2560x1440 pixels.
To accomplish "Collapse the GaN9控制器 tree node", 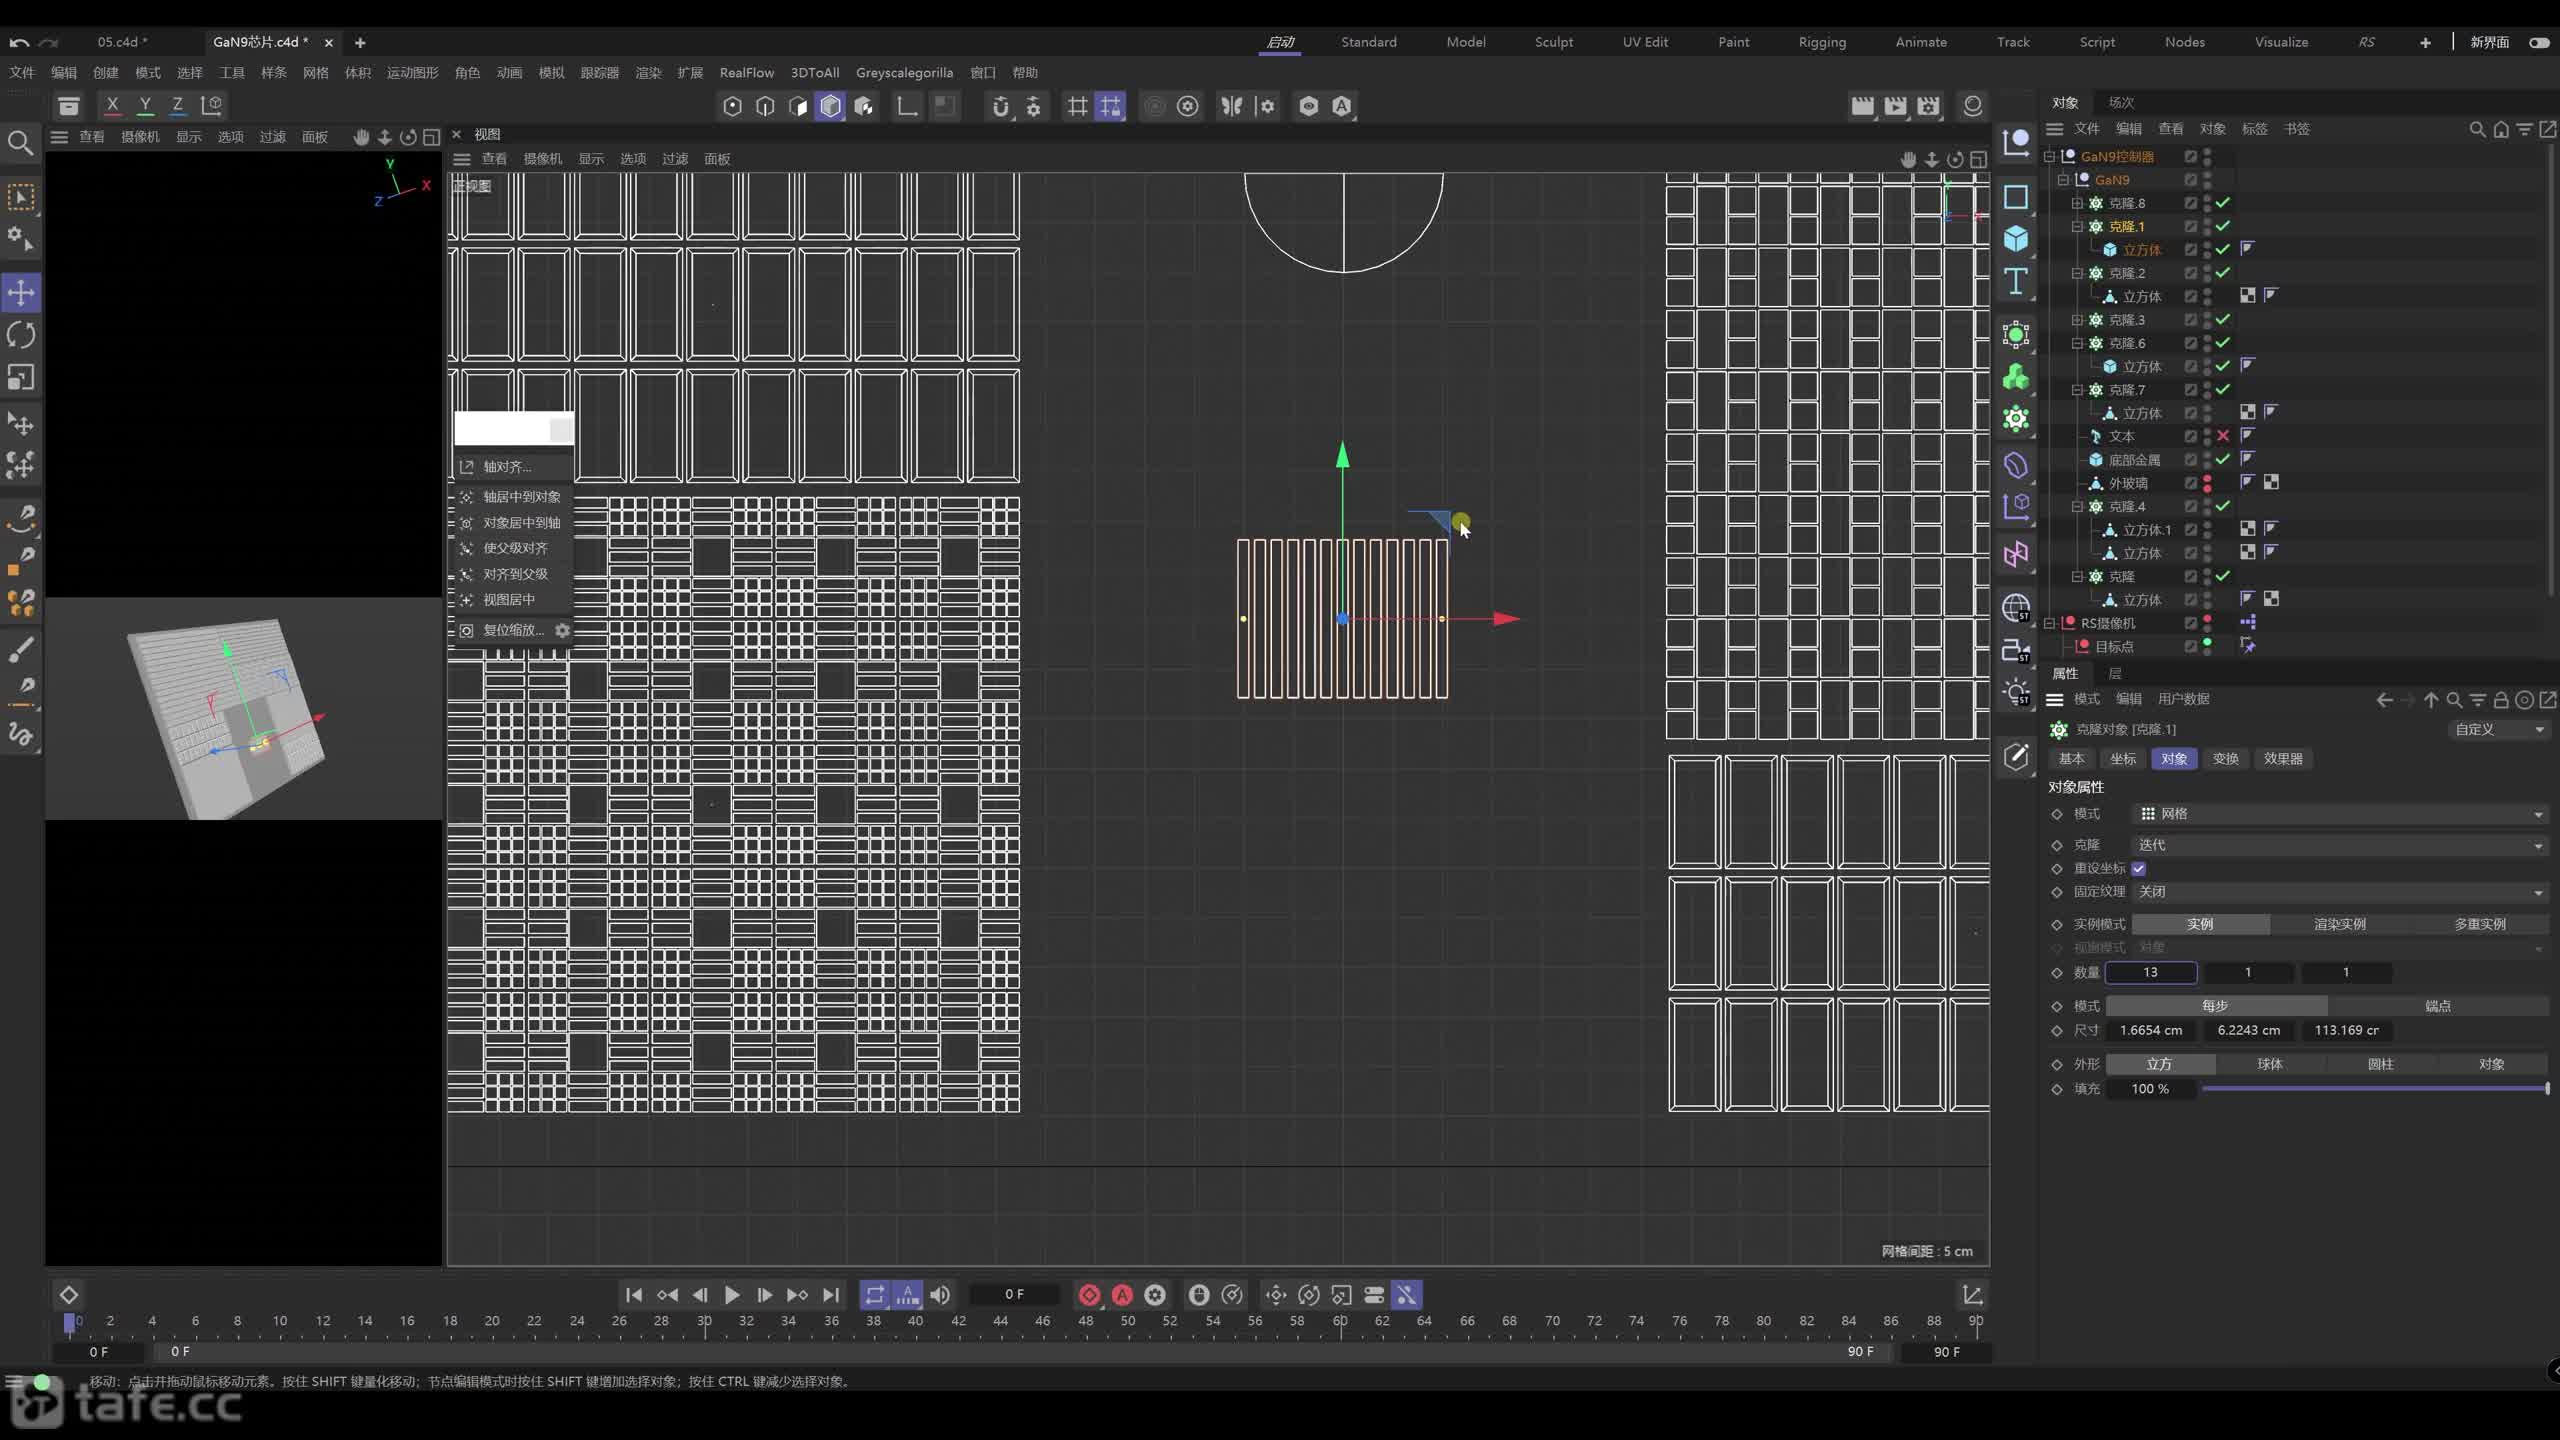I will 2049,156.
